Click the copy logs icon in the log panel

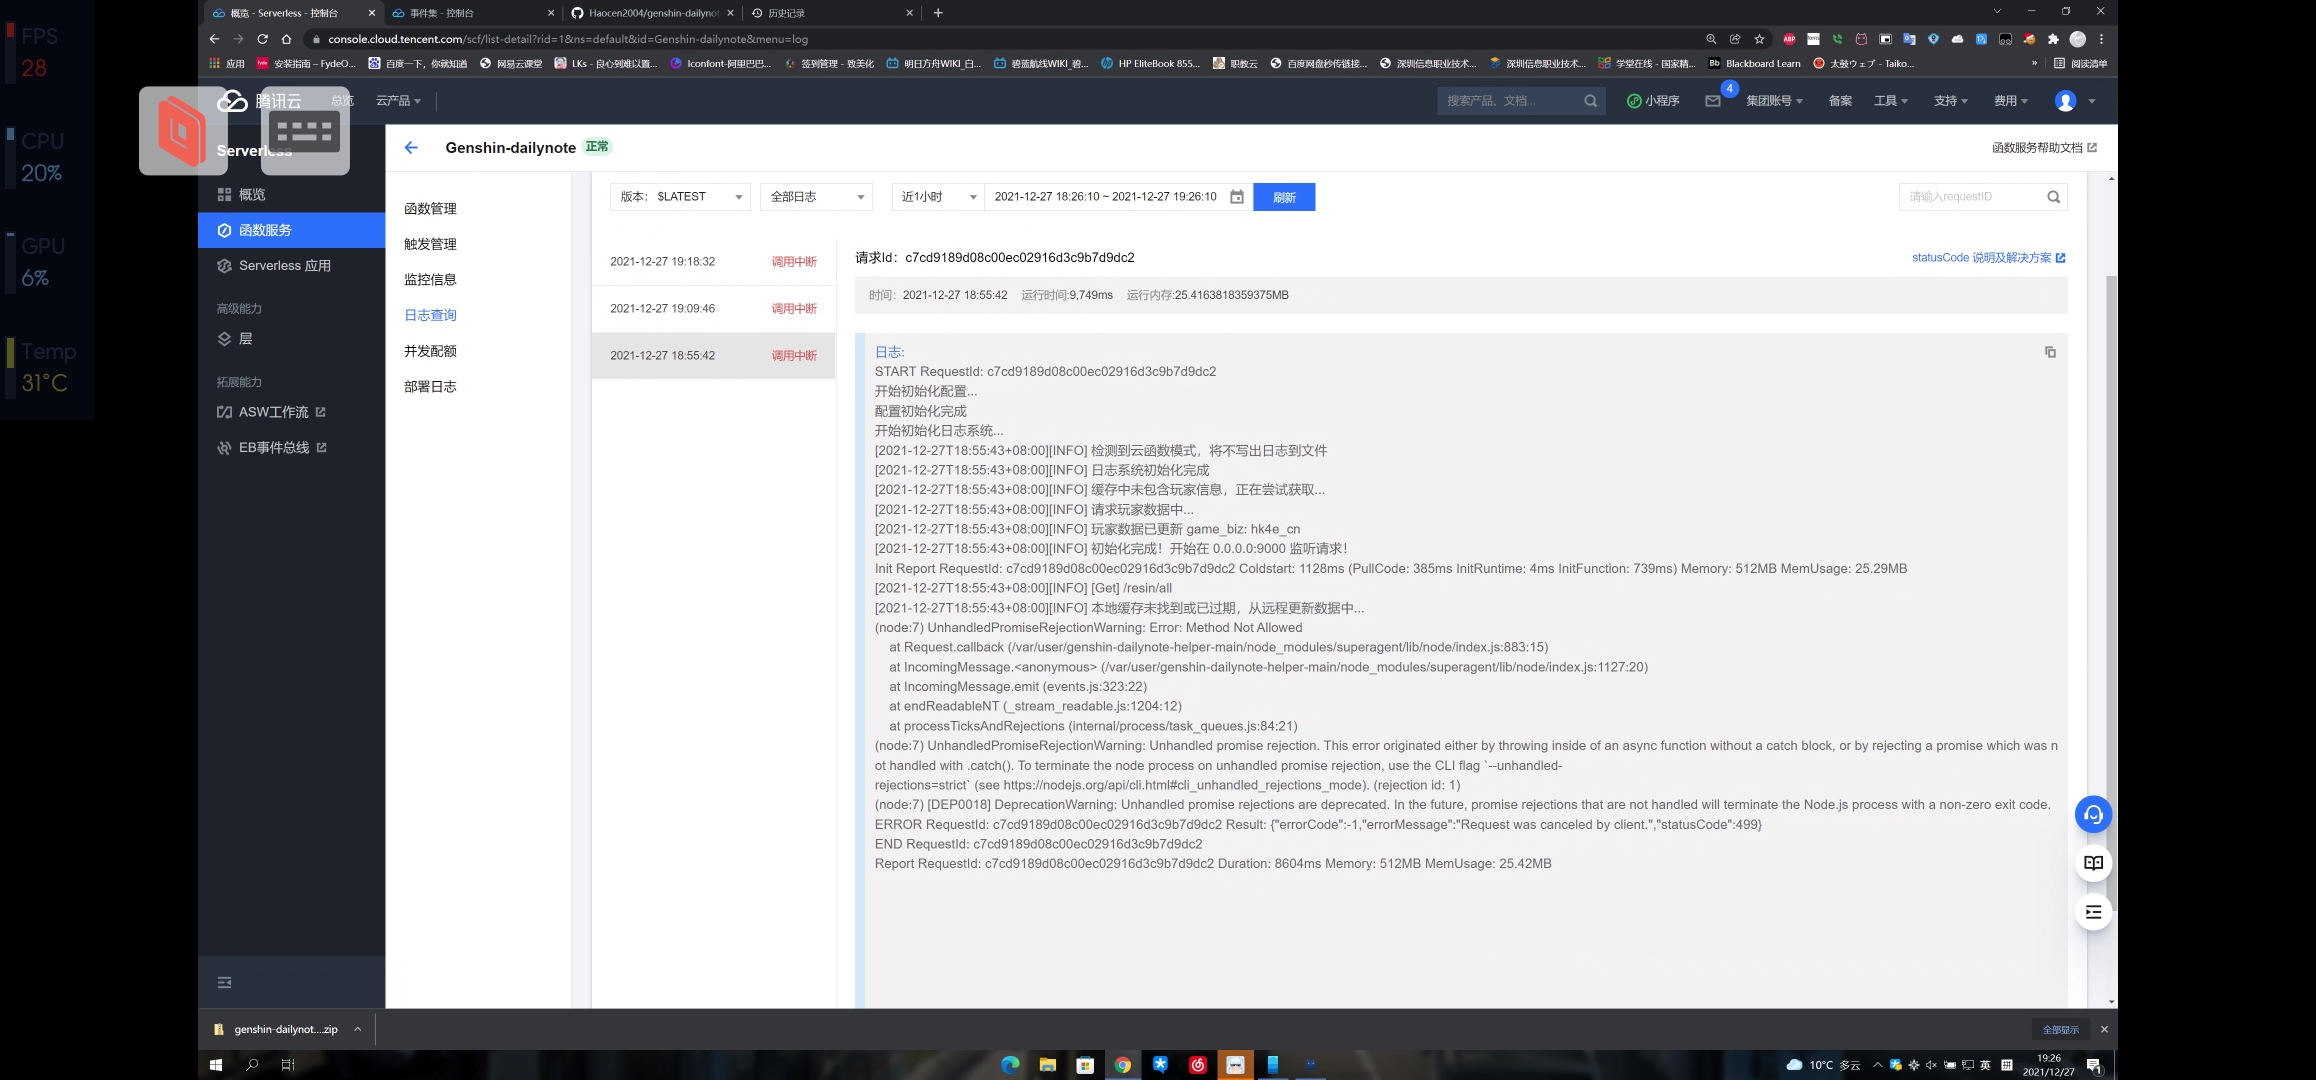click(2051, 352)
